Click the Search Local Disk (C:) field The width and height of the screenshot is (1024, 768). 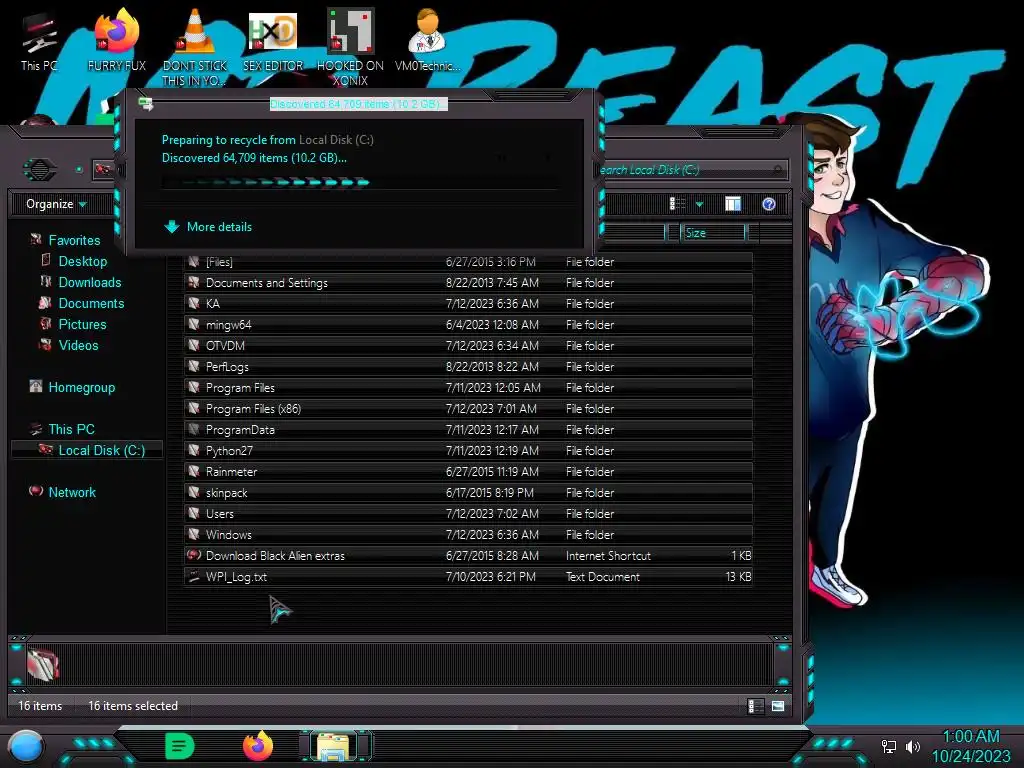(x=692, y=170)
